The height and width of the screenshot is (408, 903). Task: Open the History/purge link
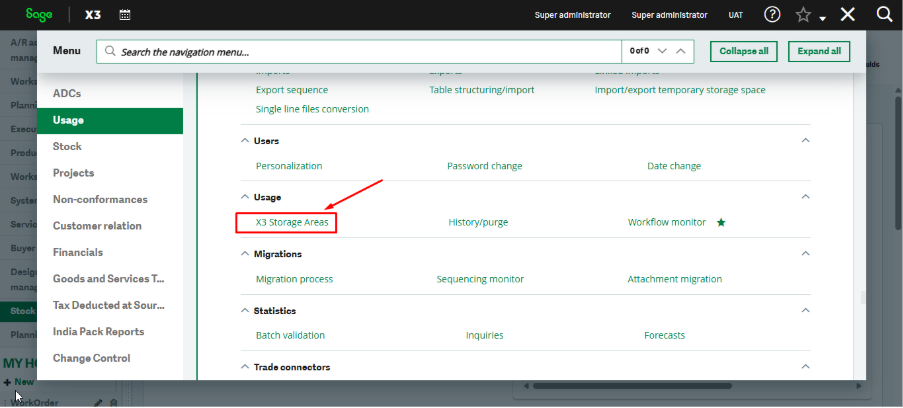(478, 222)
